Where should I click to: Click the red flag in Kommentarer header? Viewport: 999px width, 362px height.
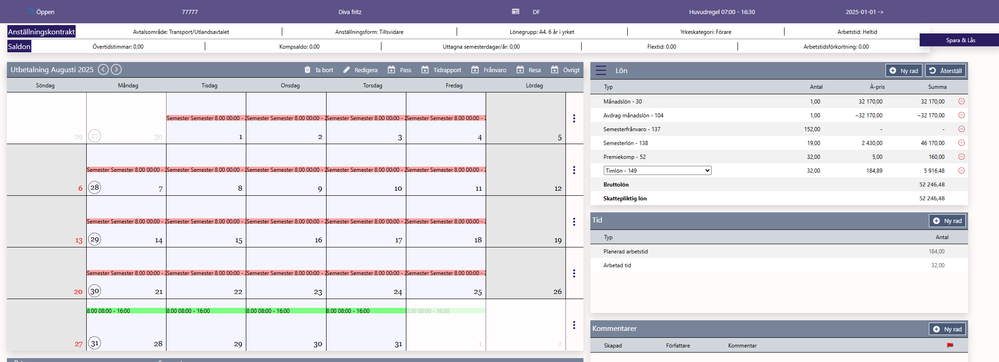(951, 346)
